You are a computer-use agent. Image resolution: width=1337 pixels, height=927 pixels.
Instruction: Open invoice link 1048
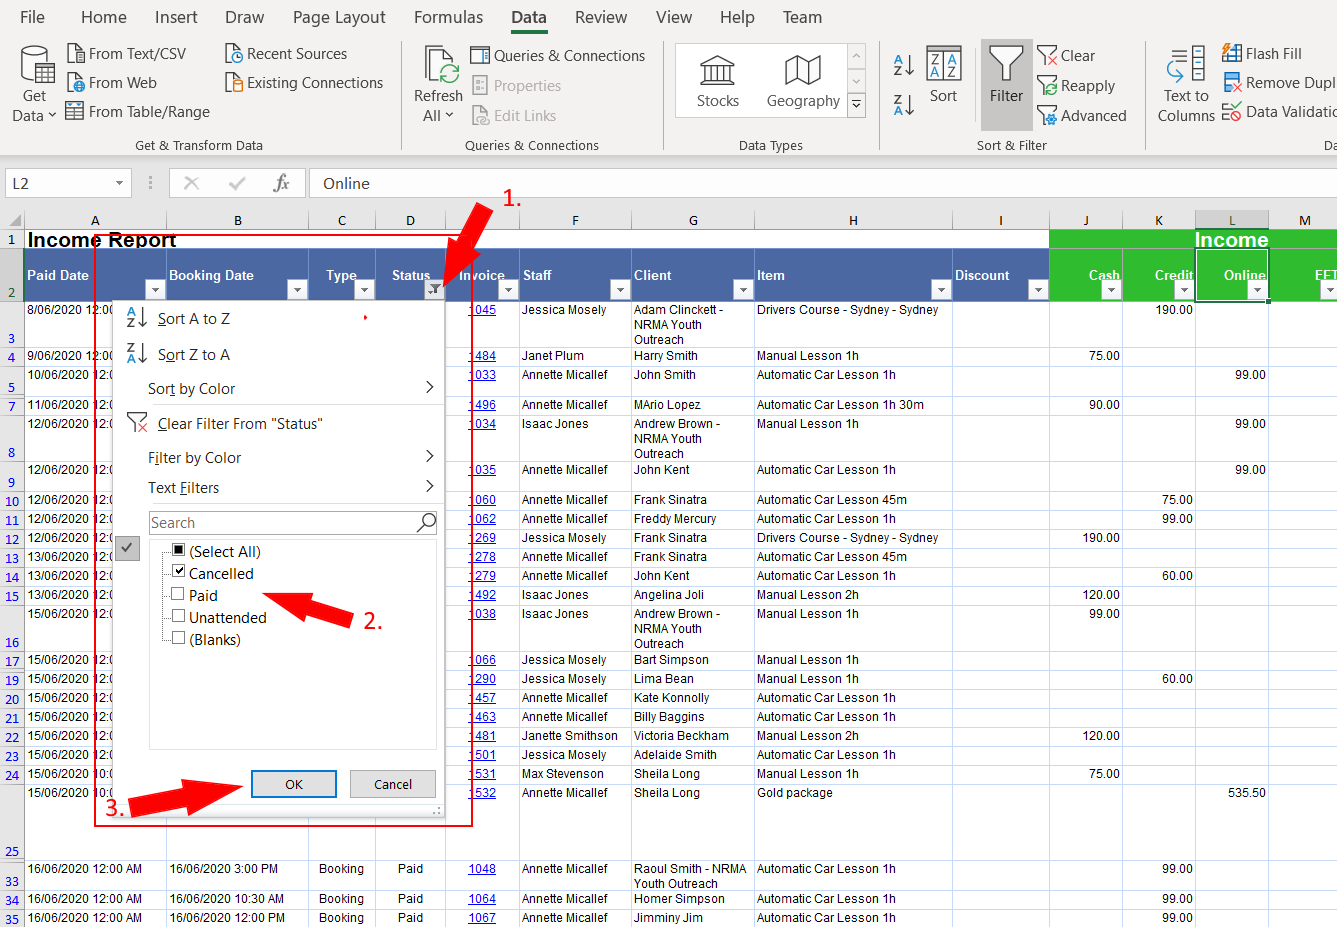pos(482,869)
